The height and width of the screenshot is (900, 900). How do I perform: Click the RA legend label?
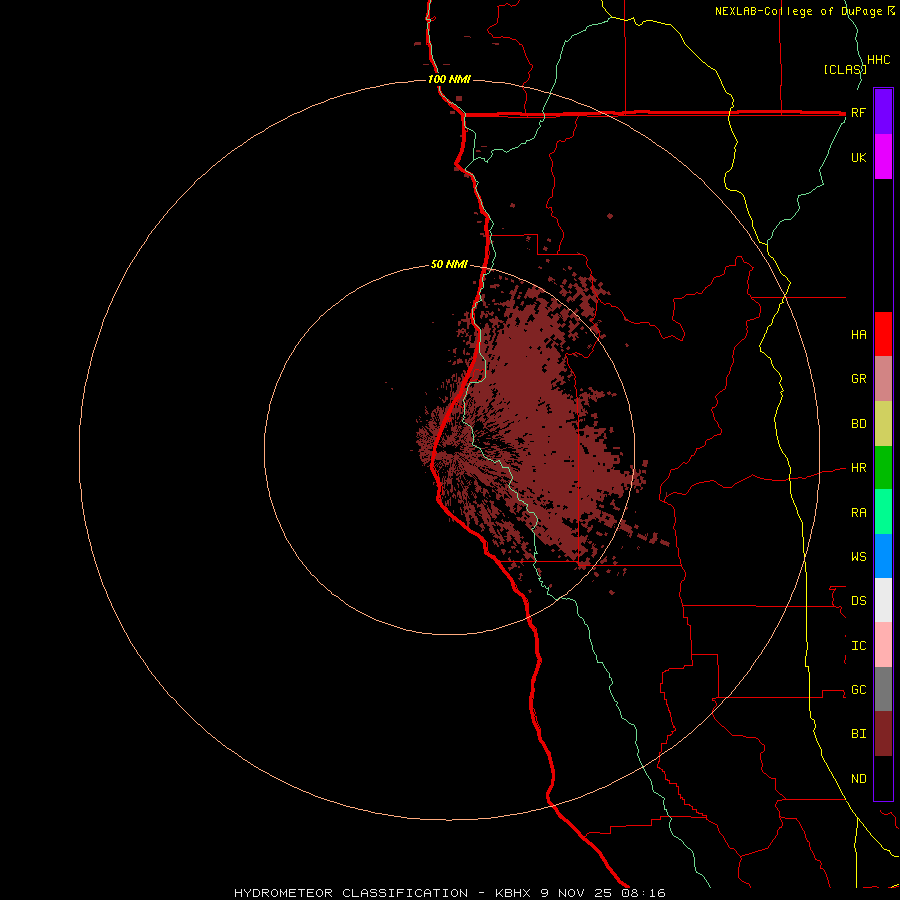[858, 513]
